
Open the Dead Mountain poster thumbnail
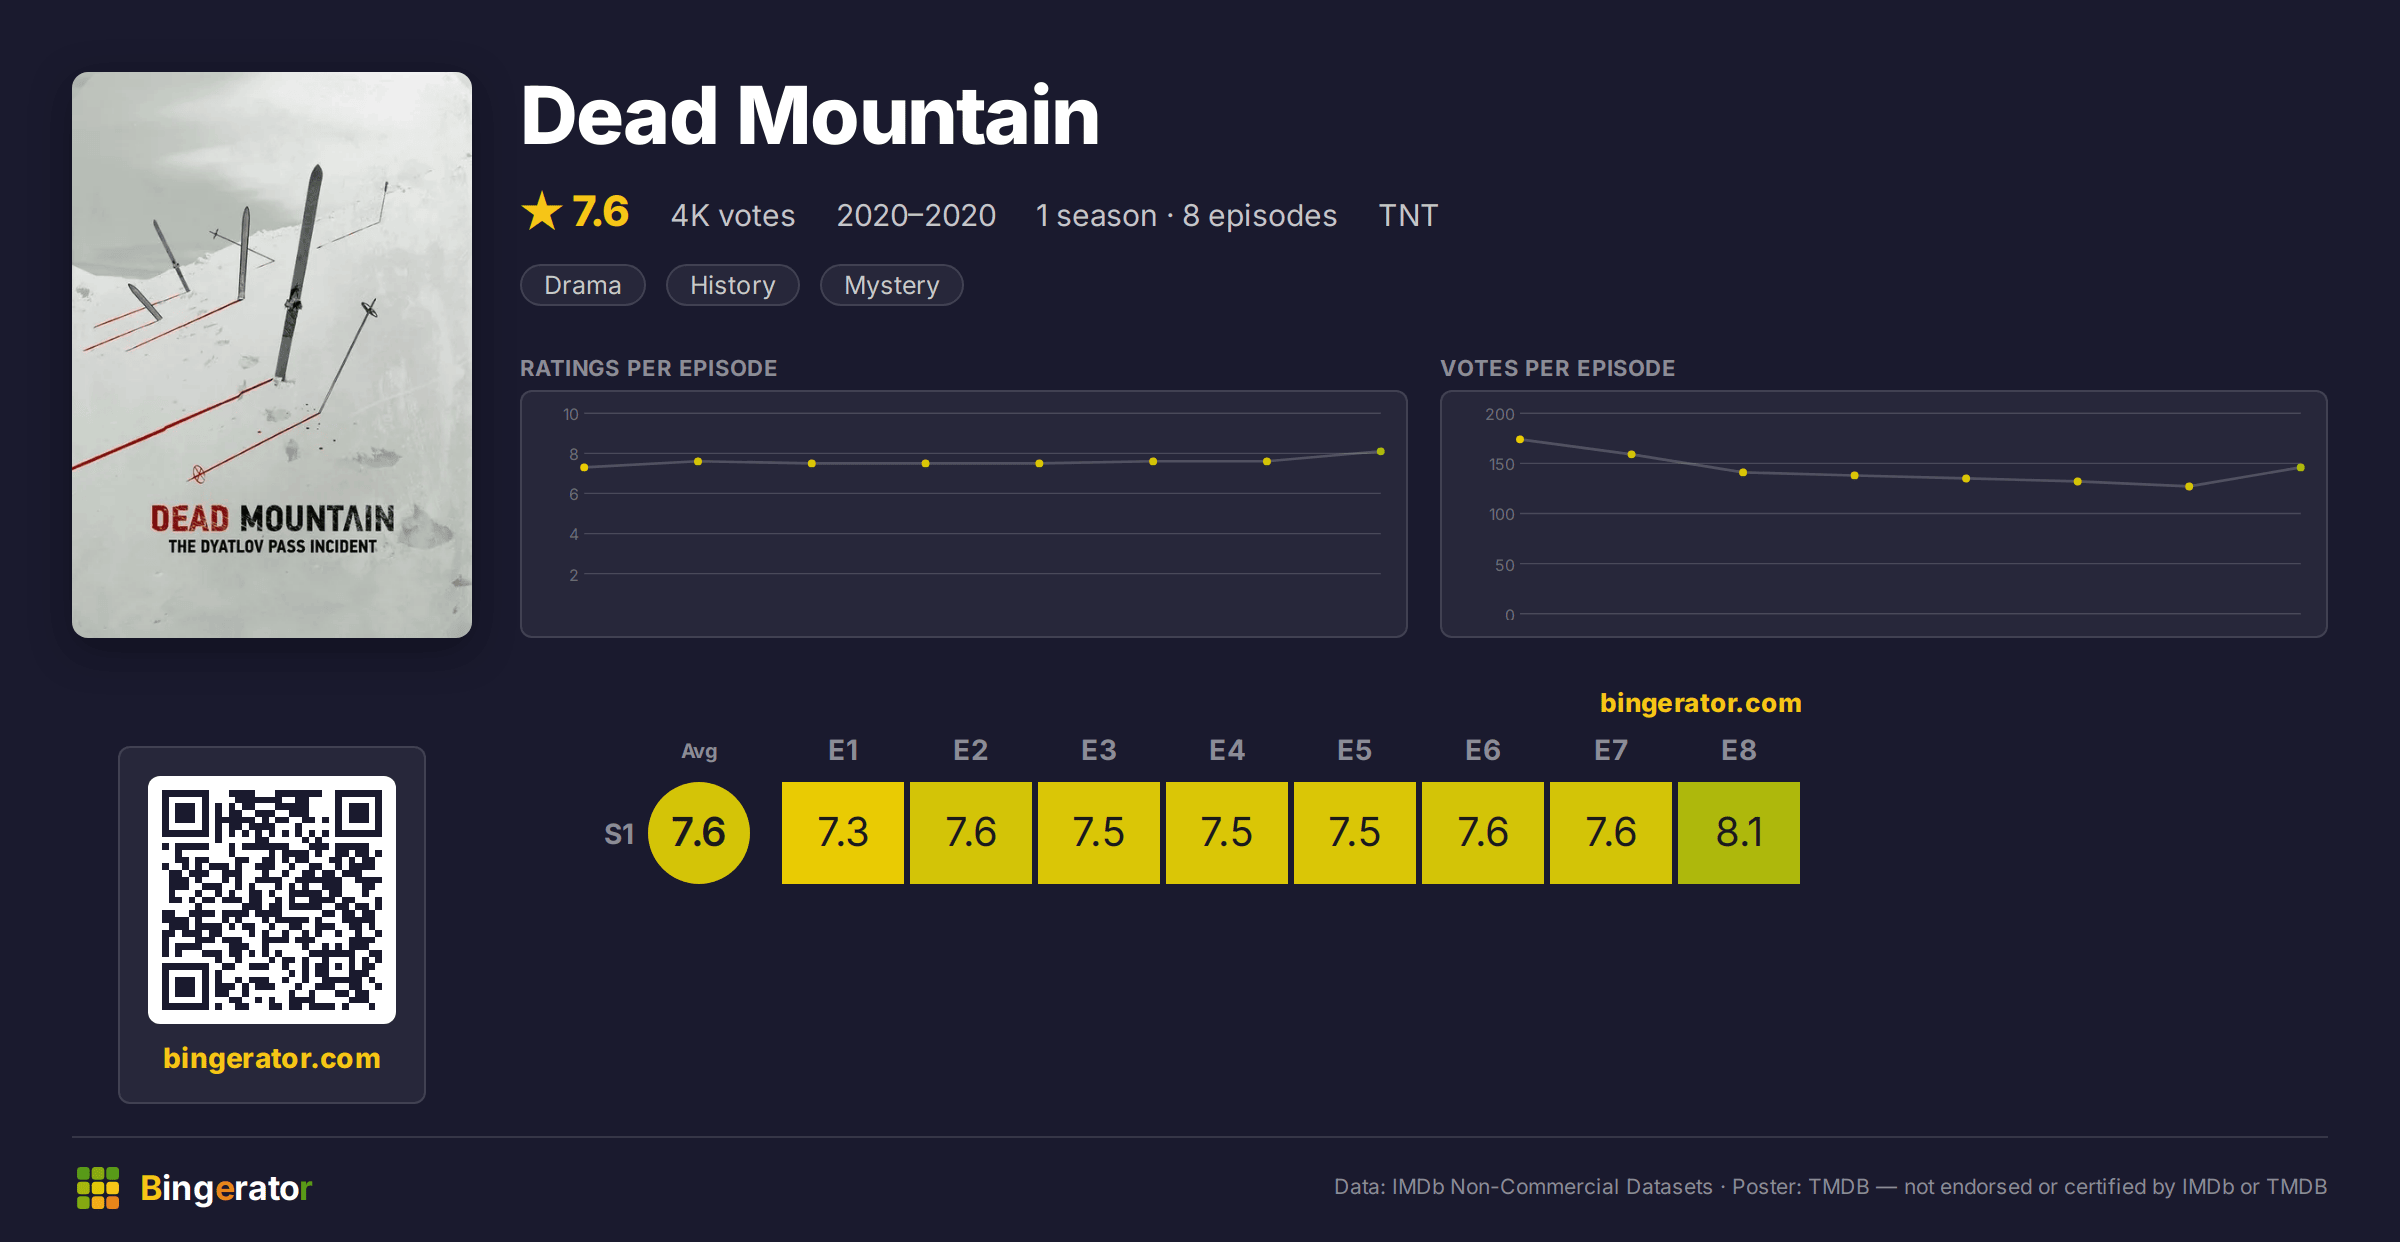click(272, 355)
